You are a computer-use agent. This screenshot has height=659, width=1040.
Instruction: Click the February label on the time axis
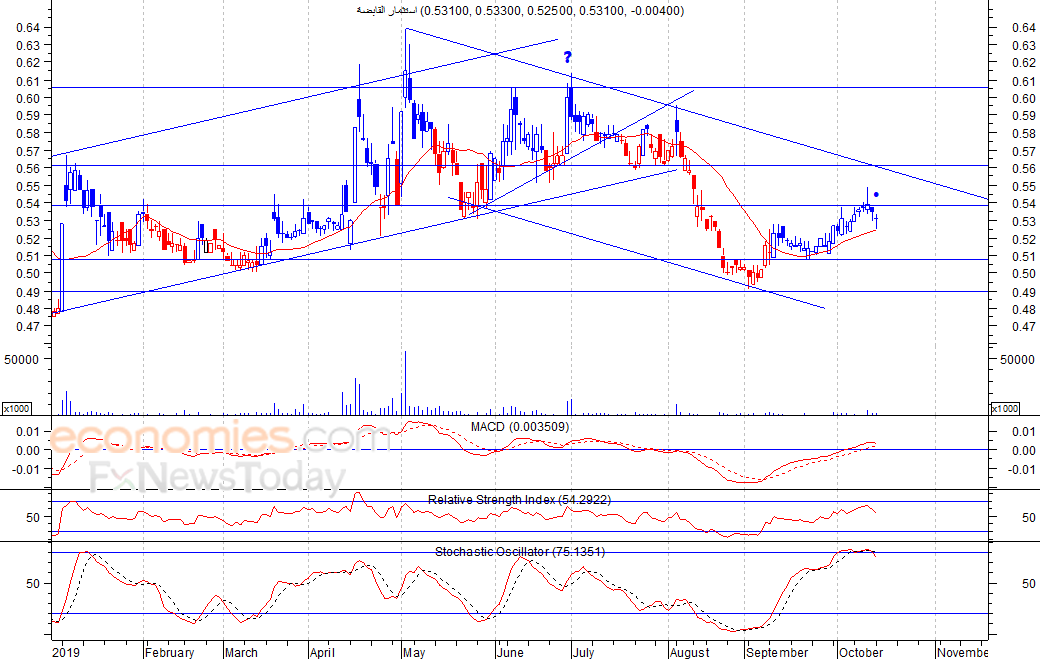(169, 652)
